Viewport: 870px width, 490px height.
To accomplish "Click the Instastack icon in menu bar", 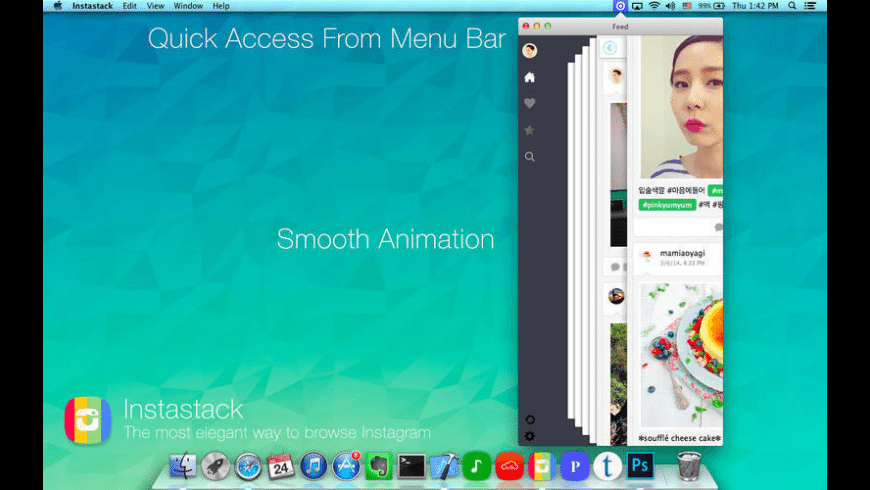I will [x=620, y=6].
